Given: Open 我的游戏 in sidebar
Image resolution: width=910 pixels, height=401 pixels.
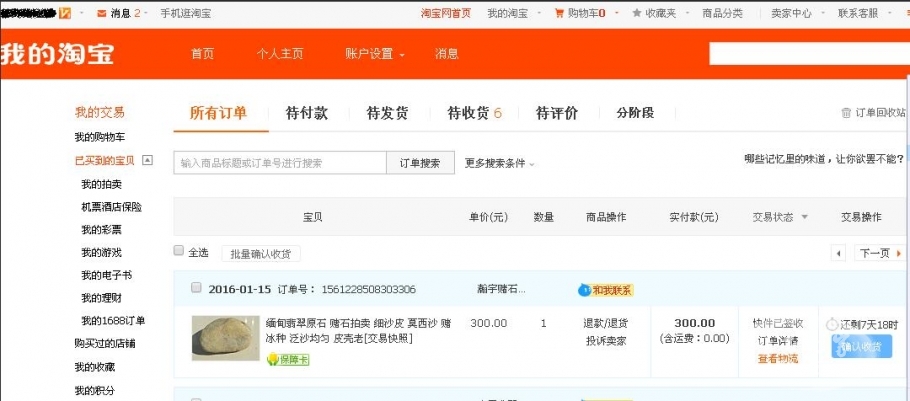Looking at the screenshot, I should (x=102, y=252).
